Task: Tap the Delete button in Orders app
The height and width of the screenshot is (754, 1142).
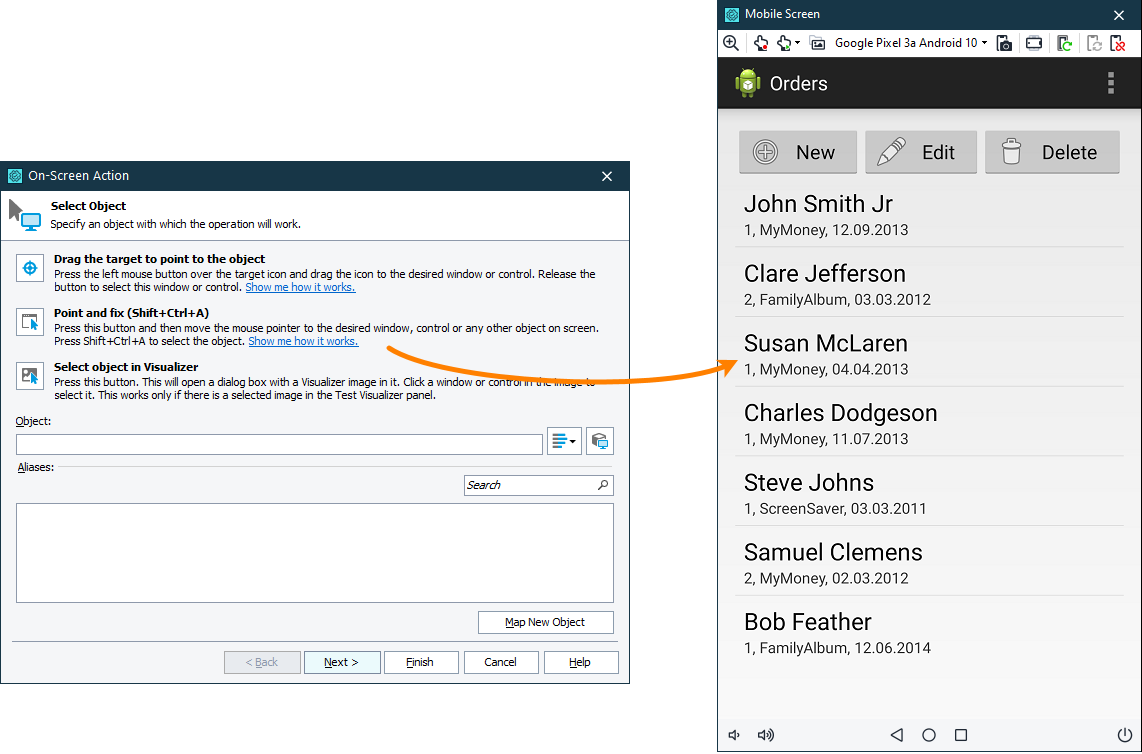Action: tap(1052, 152)
